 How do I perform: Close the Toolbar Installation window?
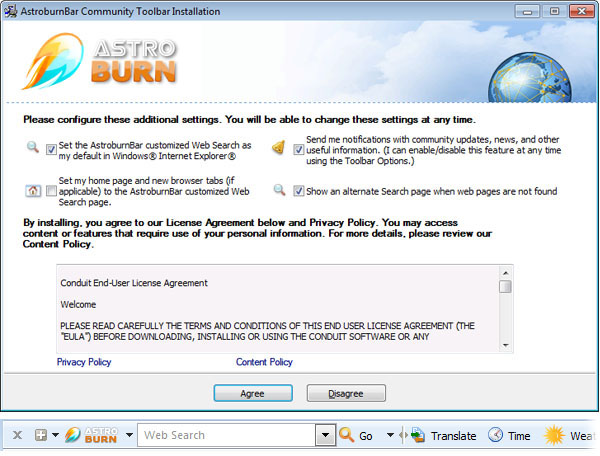pos(581,11)
